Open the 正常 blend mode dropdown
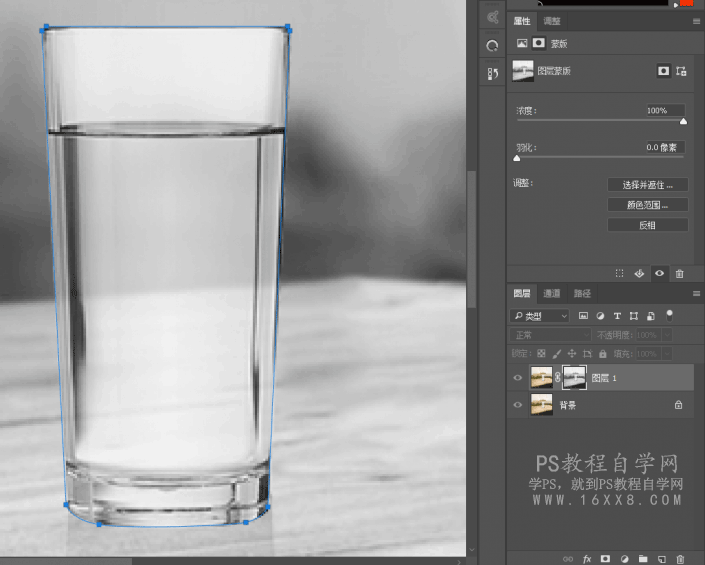 (550, 335)
